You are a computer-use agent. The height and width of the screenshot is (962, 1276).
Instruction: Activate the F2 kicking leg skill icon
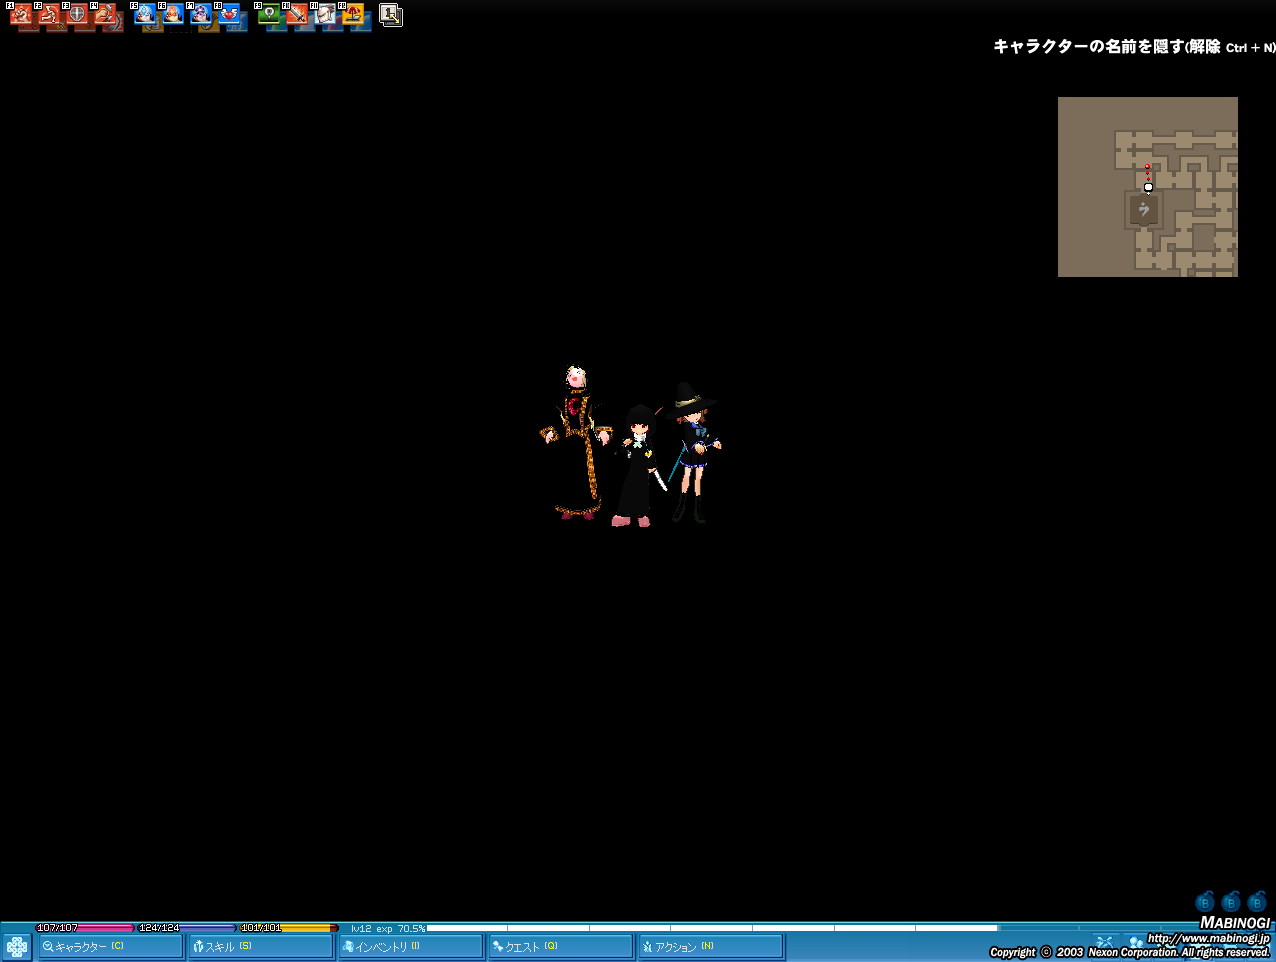50,15
